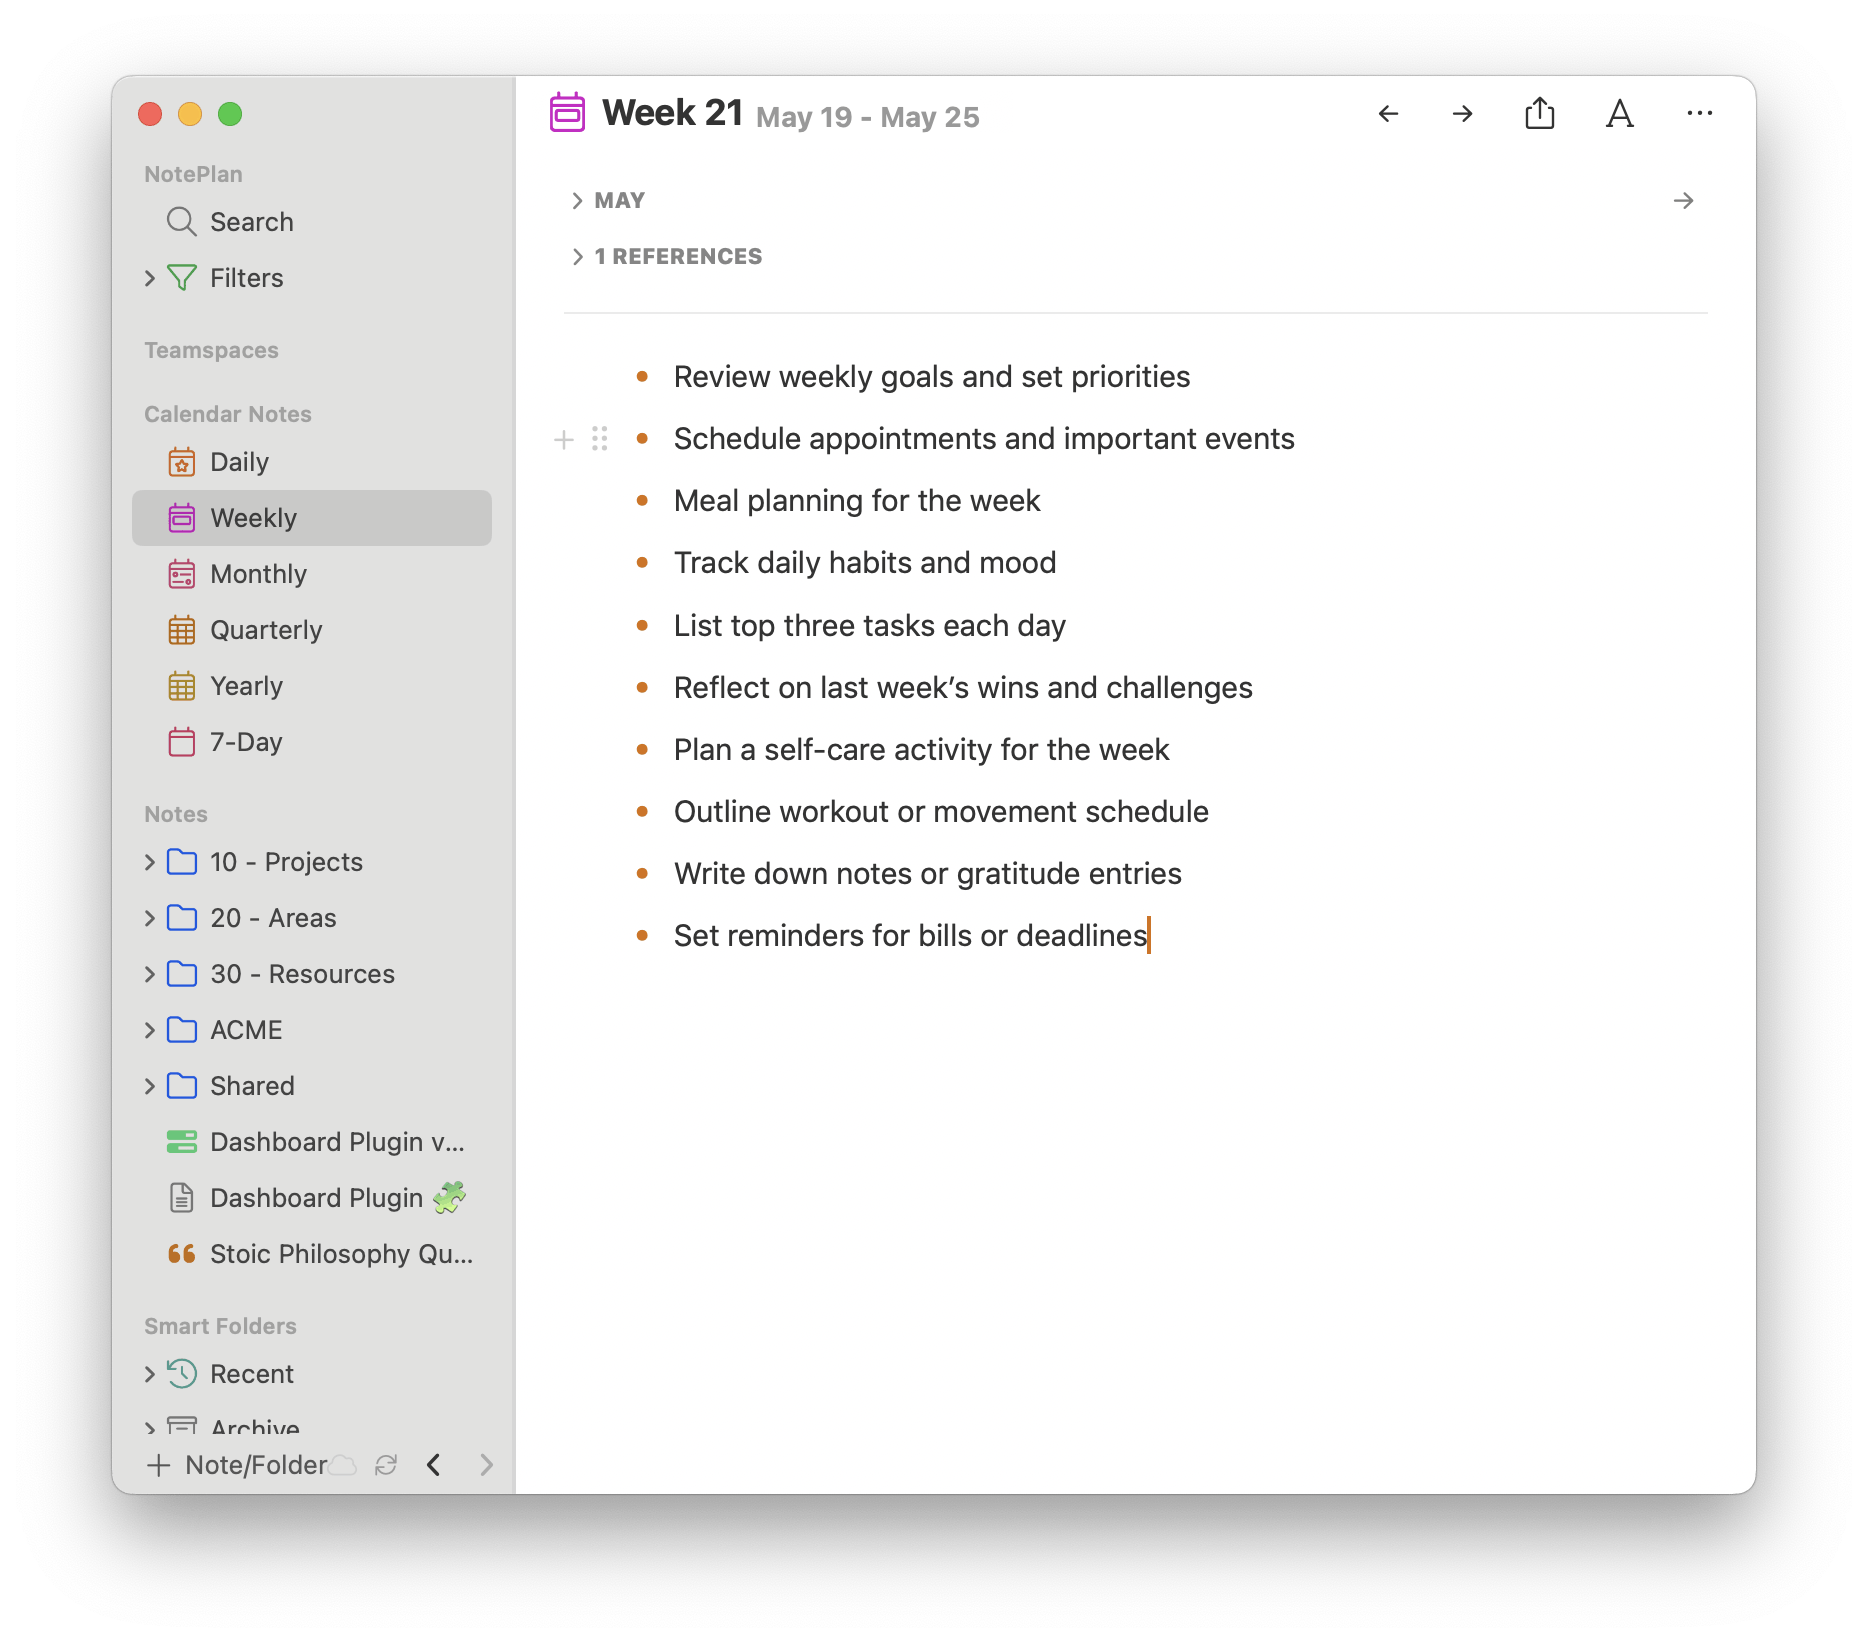Click 'Set reminders for bills or deadlines'

[x=911, y=936]
